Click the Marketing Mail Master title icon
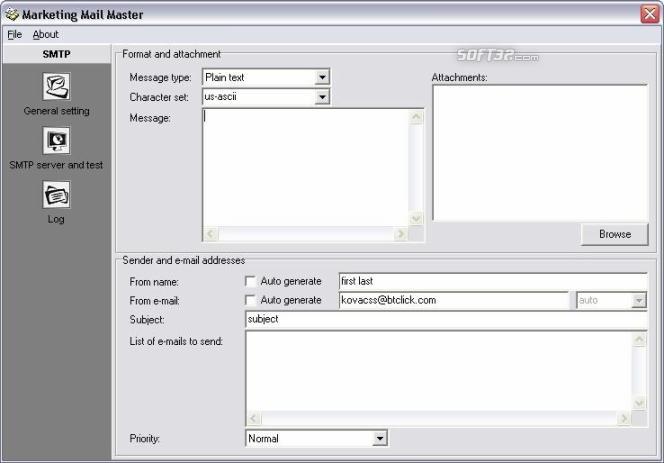The width and height of the screenshot is (664, 463). (12, 14)
